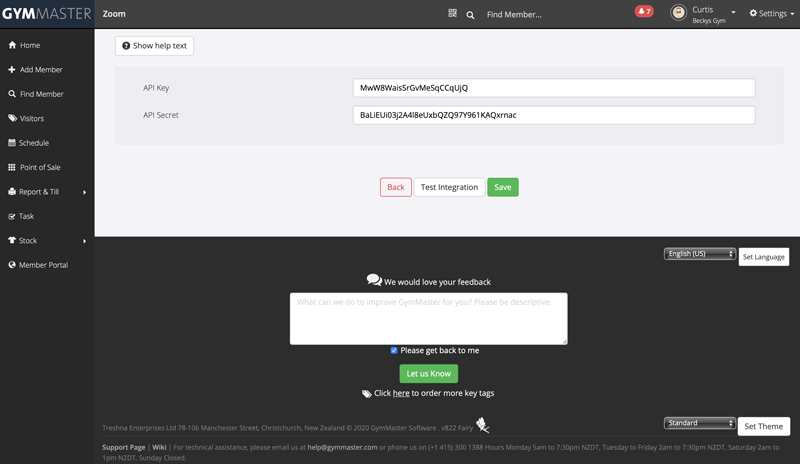
Task: Go to Schedule in the sidebar
Action: click(34, 143)
